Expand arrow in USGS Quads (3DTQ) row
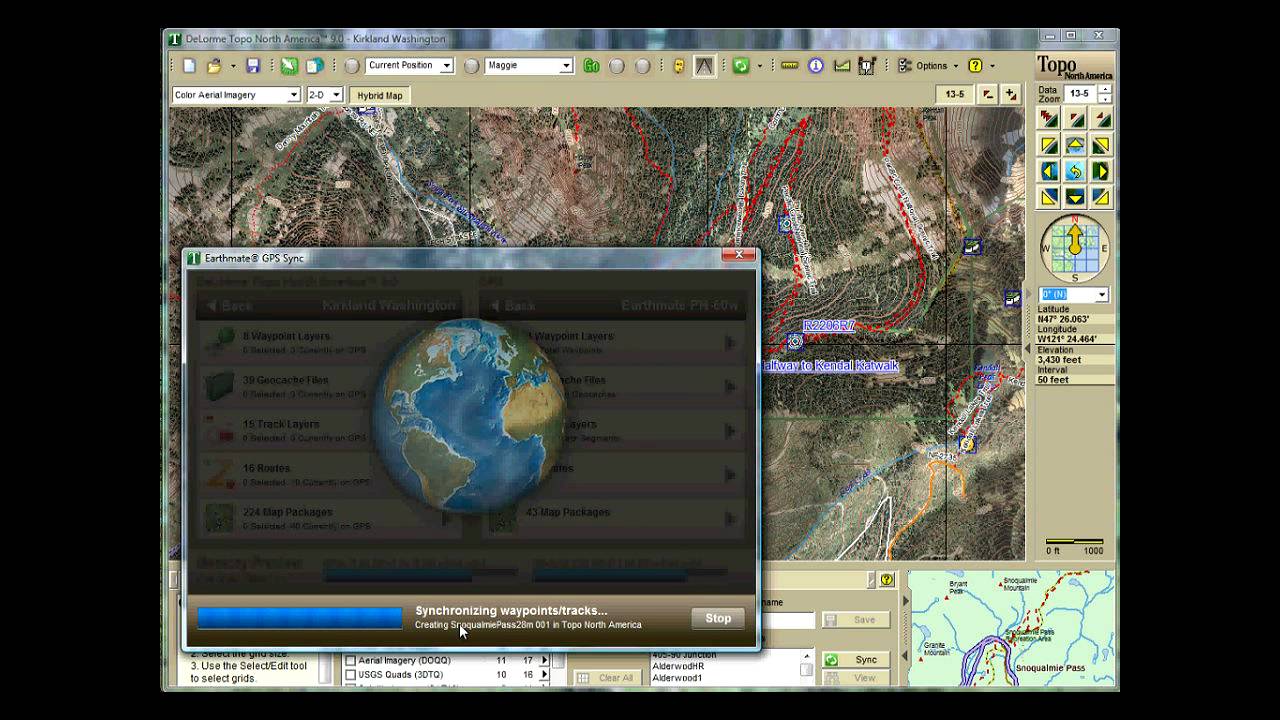Viewport: 1280px width, 720px height. pyautogui.click(x=545, y=675)
